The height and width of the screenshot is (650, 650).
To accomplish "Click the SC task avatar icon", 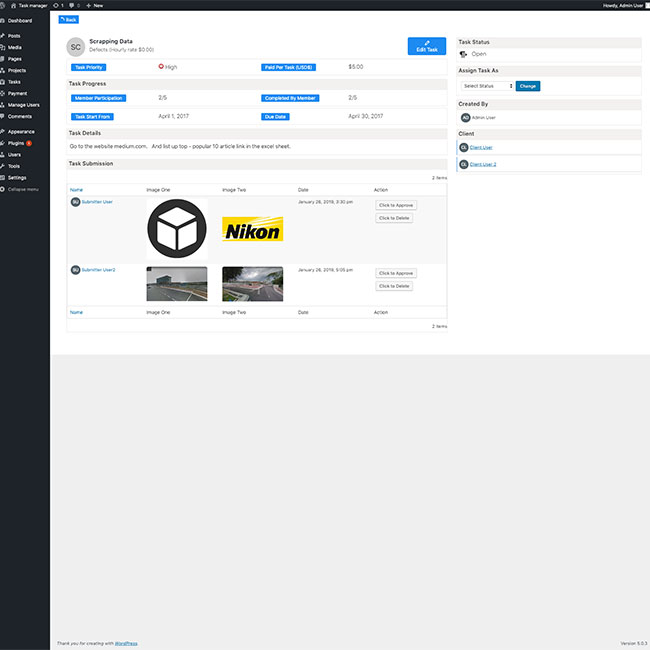I will pyautogui.click(x=75, y=45).
